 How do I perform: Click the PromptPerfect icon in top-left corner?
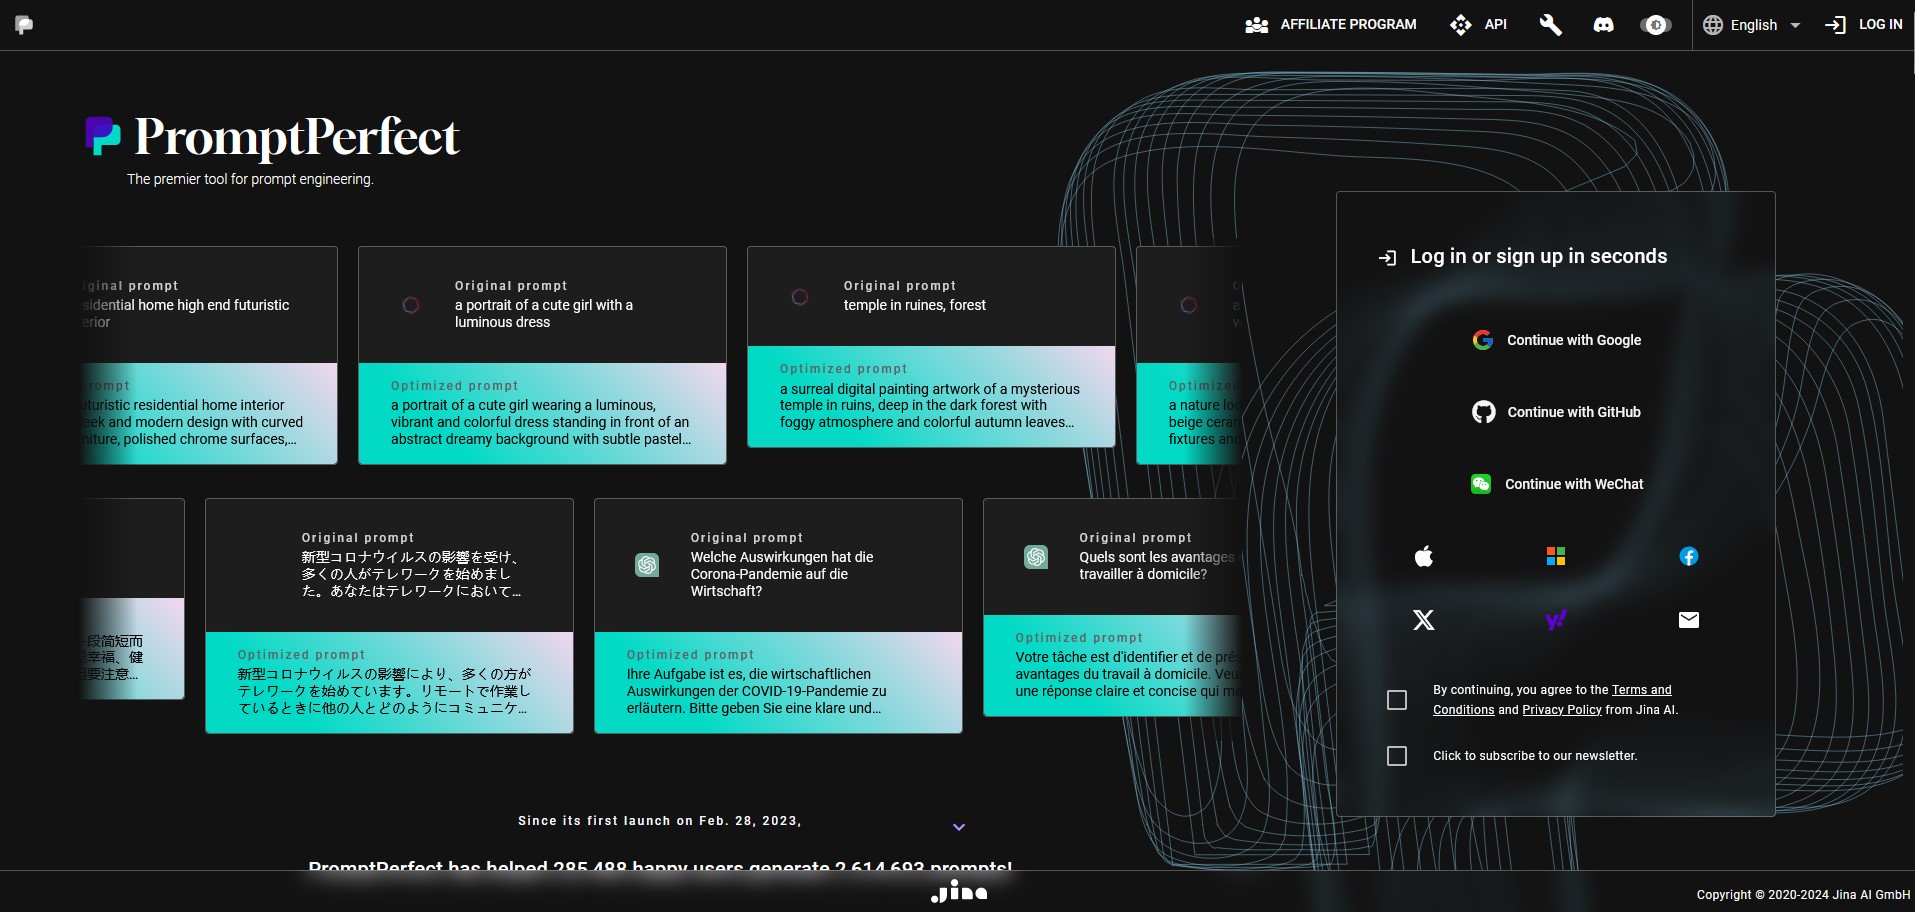click(24, 25)
